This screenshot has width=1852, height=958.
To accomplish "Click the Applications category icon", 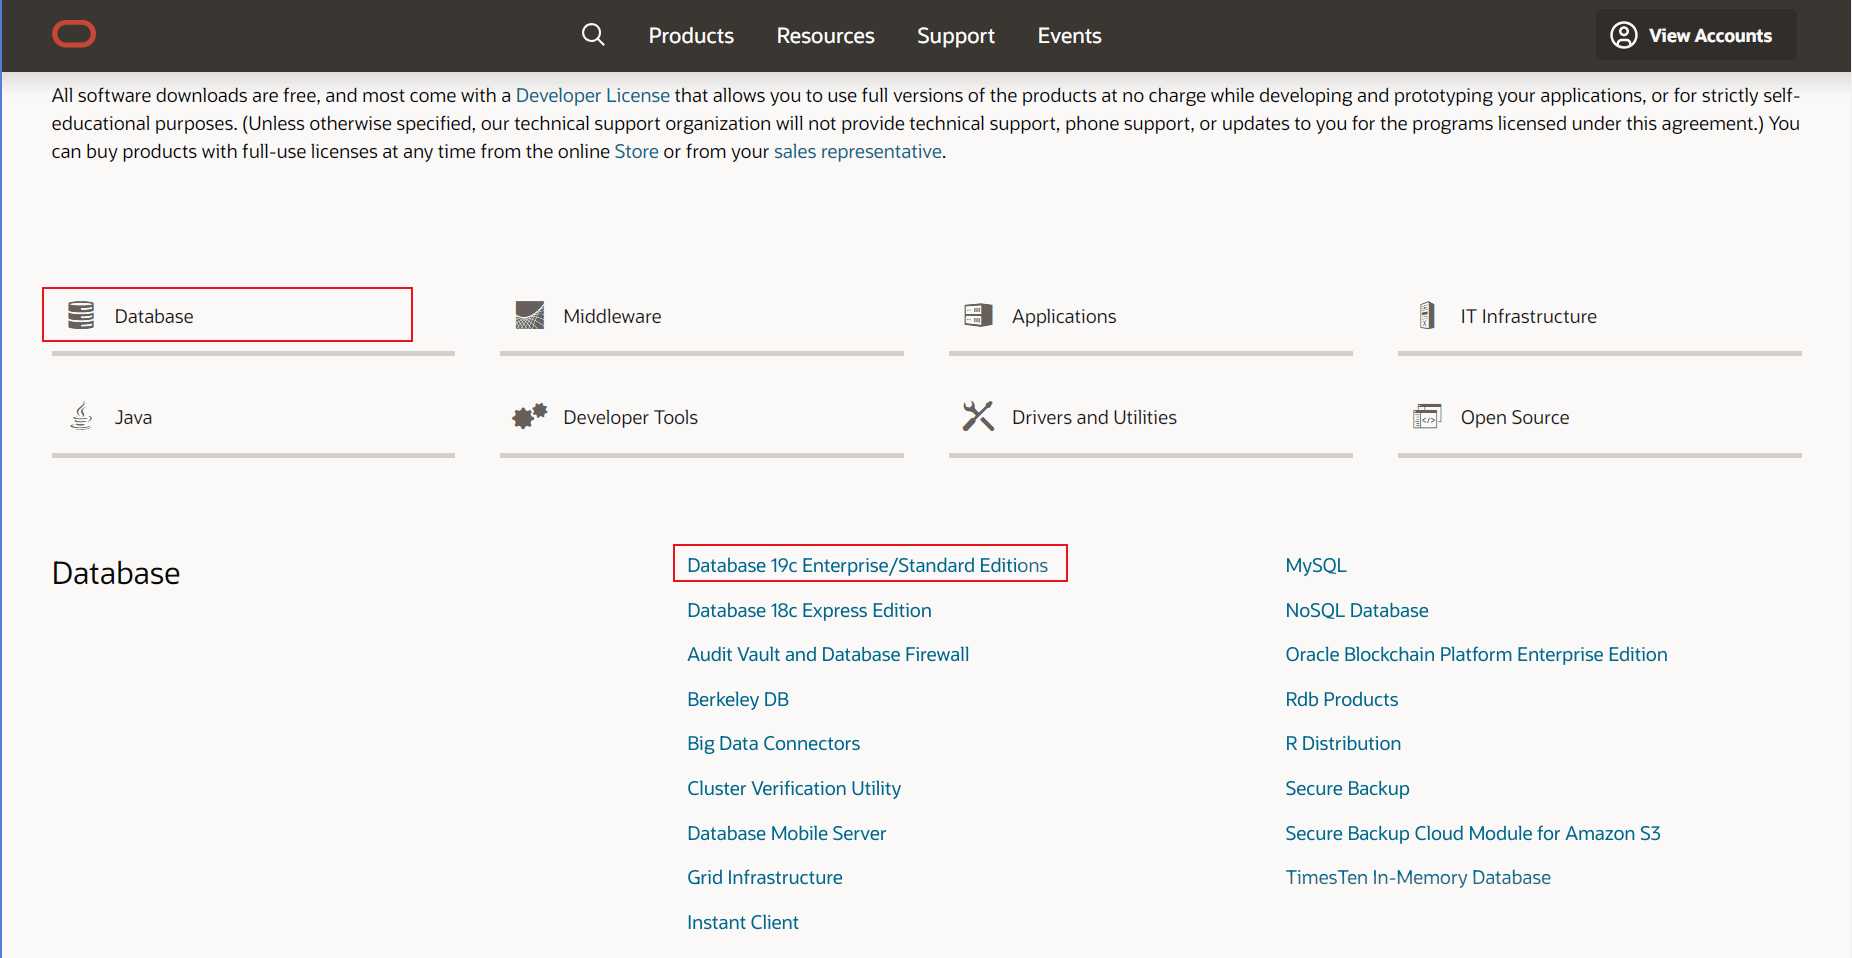I will 978,316.
